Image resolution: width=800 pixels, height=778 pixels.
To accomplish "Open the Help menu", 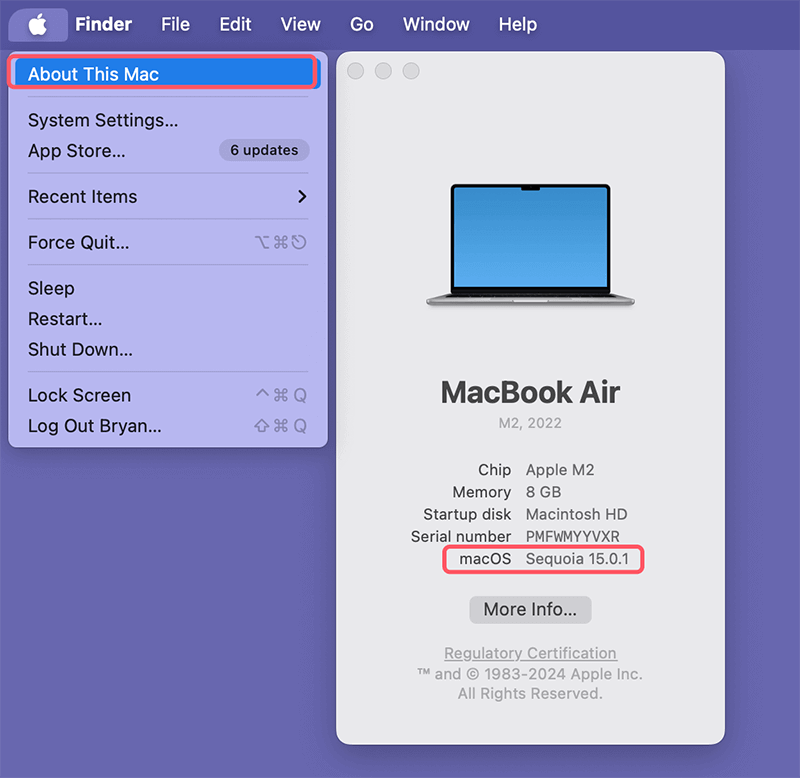I will pos(518,24).
